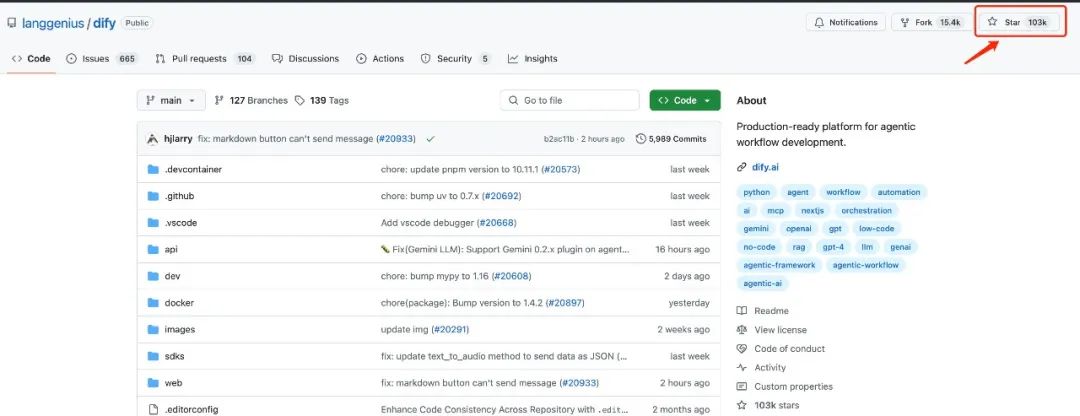This screenshot has width=1080, height=416.
Task: Open the web folder
Action: pos(174,383)
